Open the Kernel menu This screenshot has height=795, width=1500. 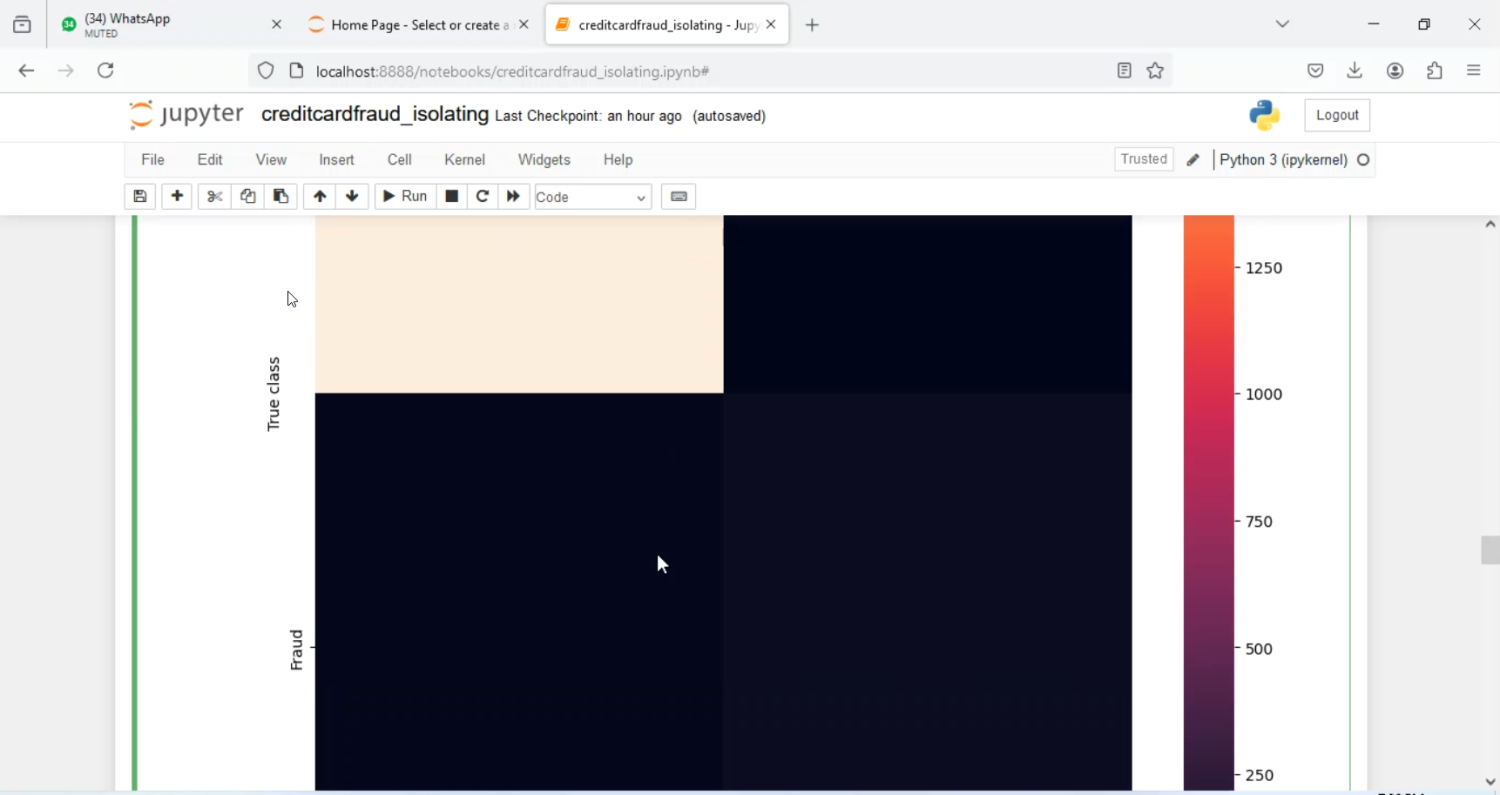click(464, 160)
